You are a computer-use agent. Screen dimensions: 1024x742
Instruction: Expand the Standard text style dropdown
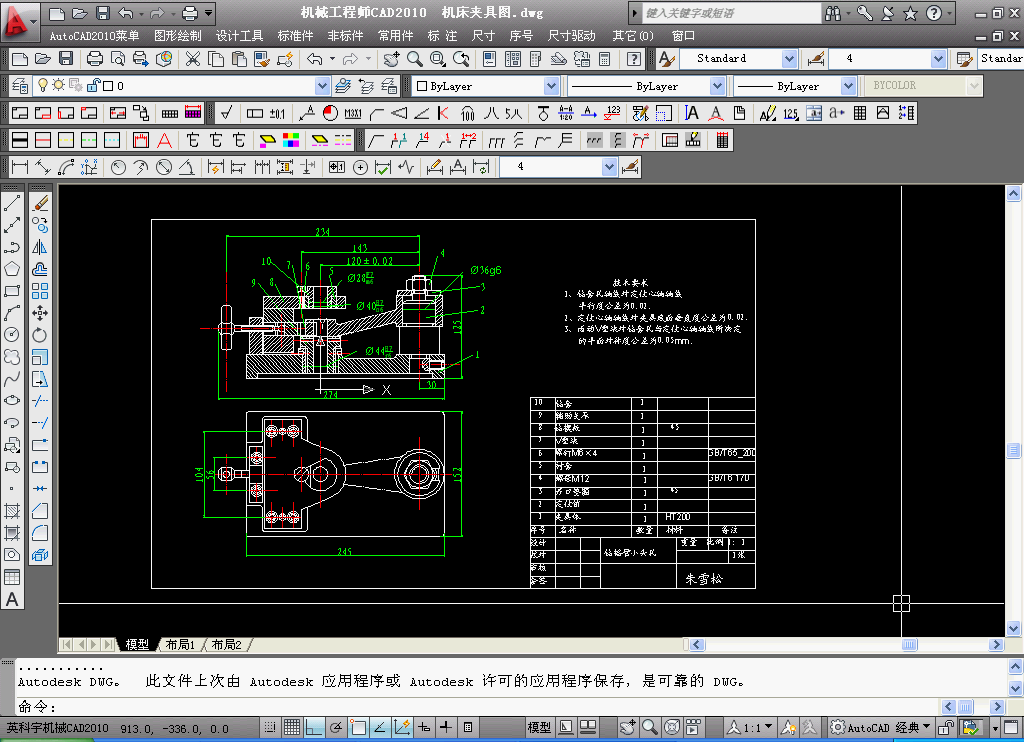pyautogui.click(x=789, y=59)
